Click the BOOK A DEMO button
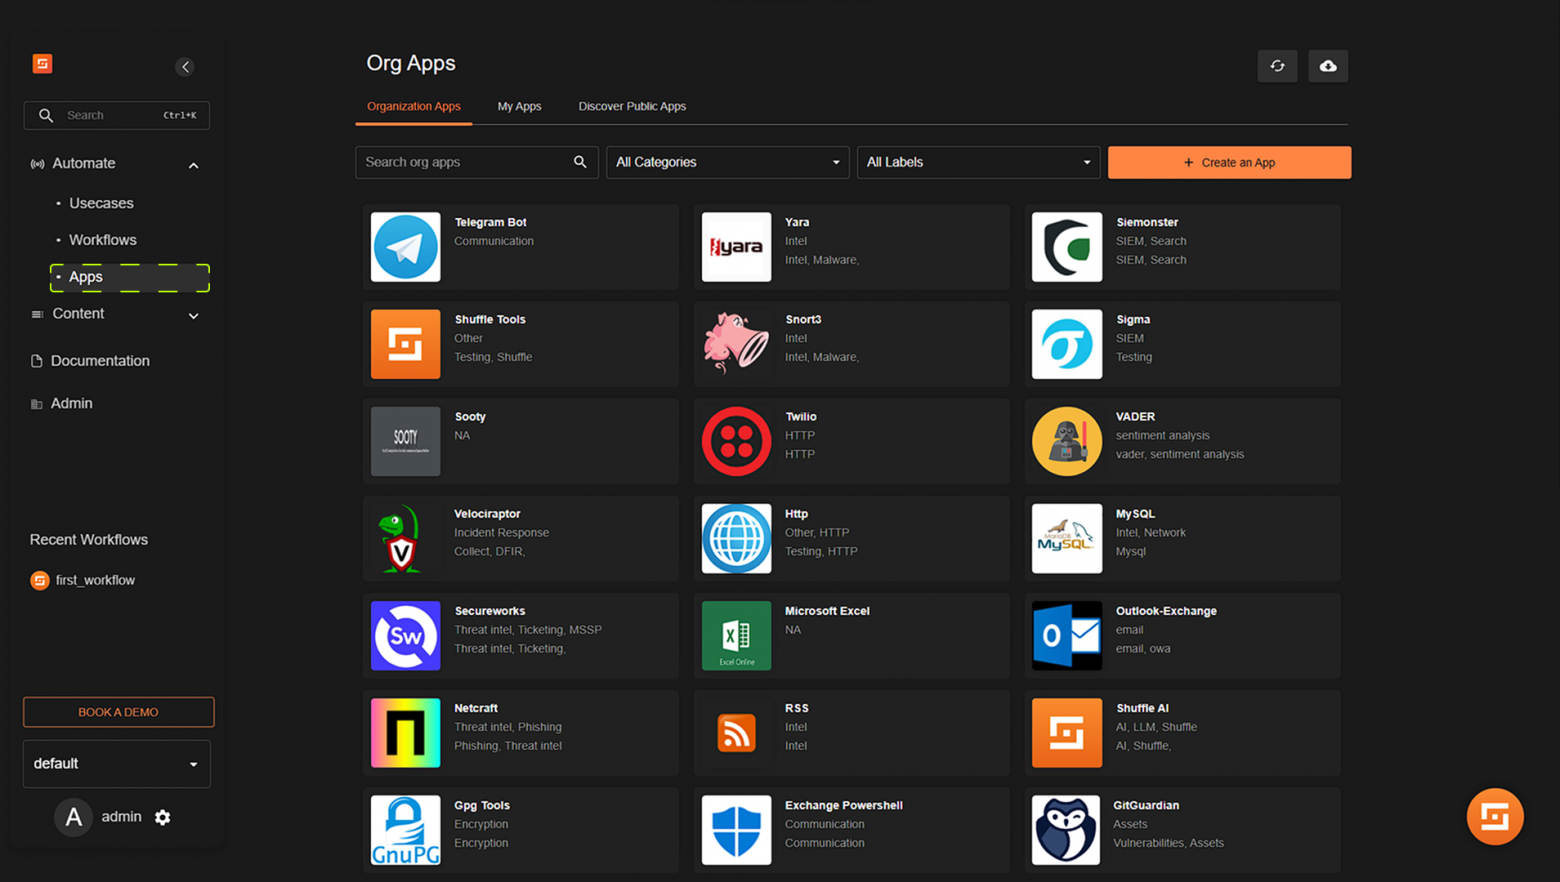This screenshot has height=882, width=1560. click(x=118, y=712)
